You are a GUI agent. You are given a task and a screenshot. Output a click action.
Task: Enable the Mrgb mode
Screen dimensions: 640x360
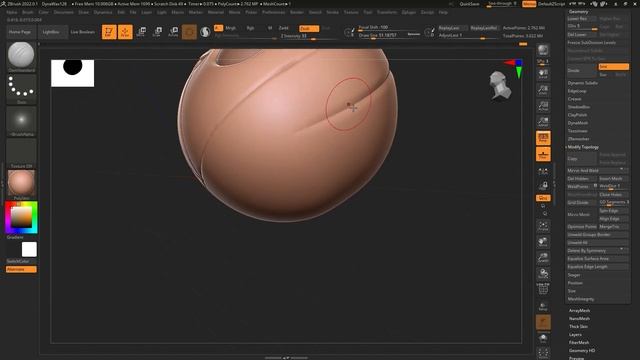(x=231, y=28)
